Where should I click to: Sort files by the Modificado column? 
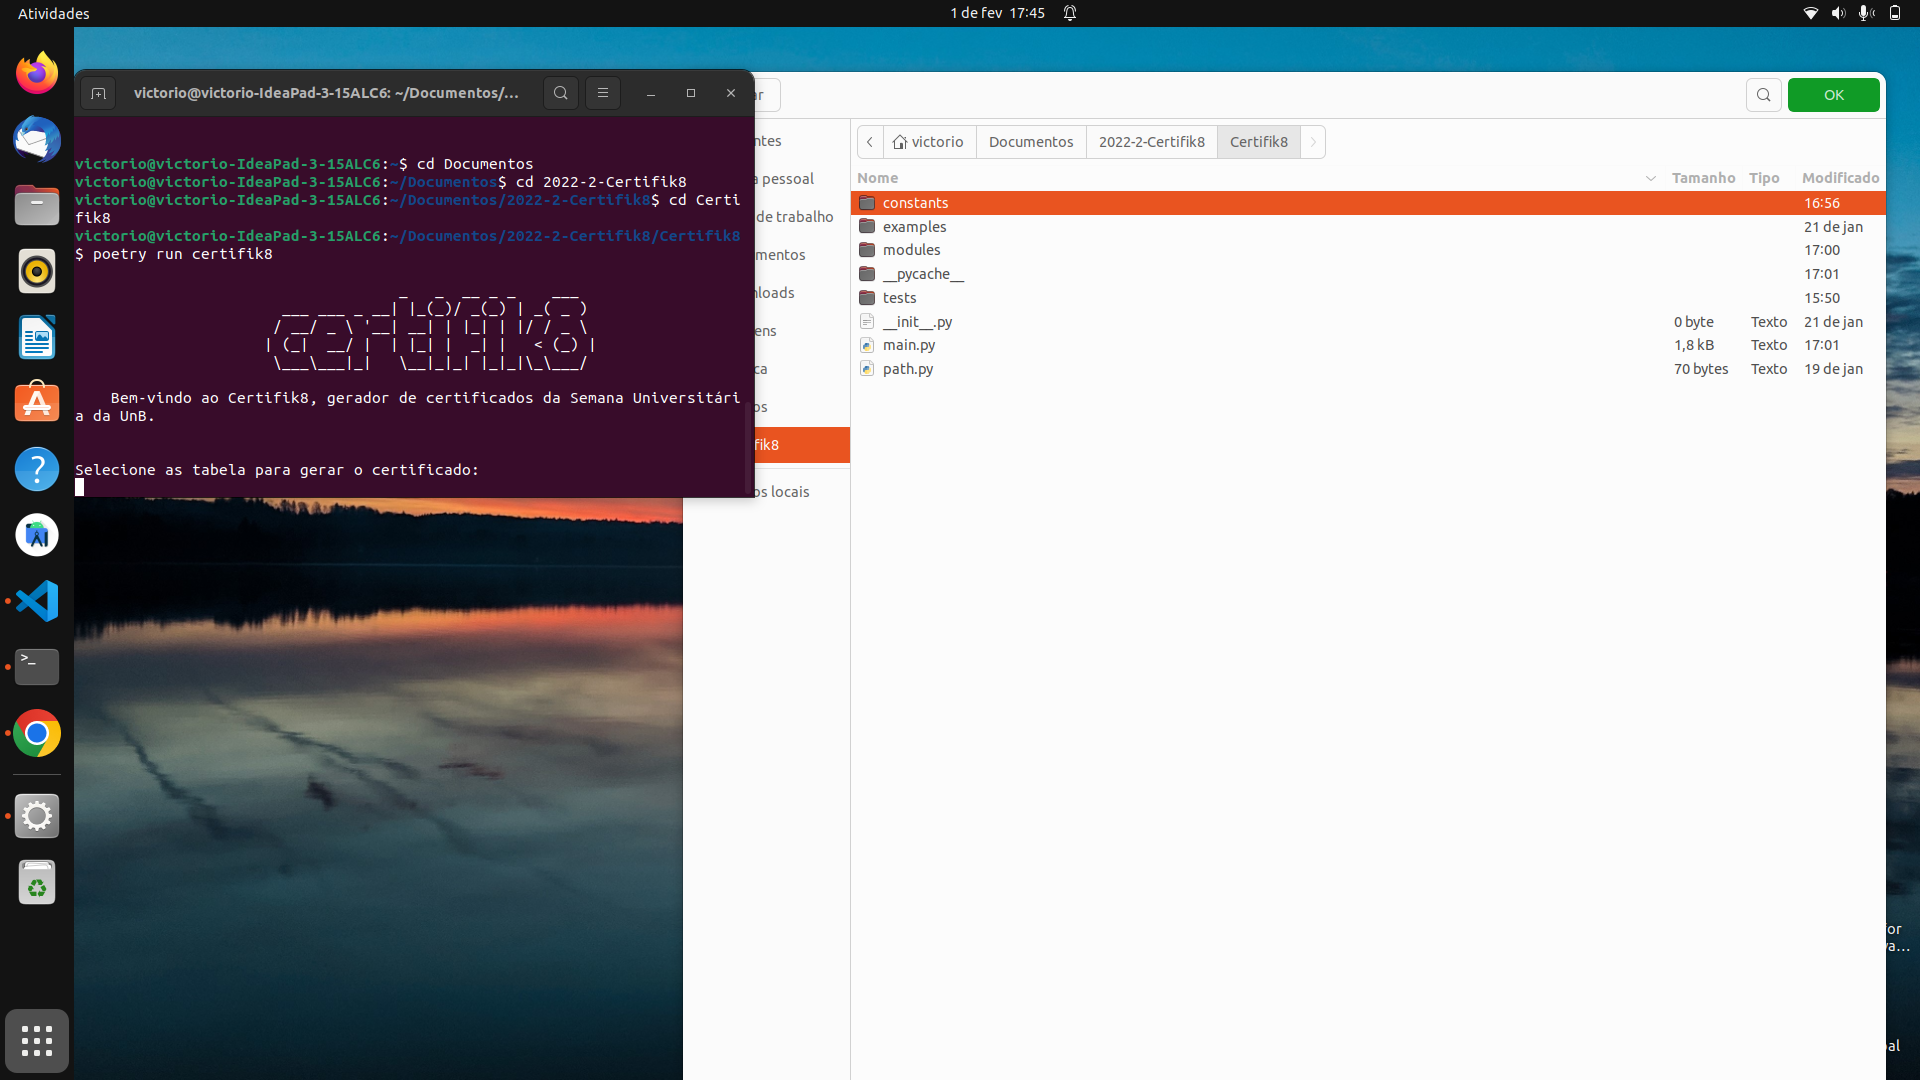1841,178
